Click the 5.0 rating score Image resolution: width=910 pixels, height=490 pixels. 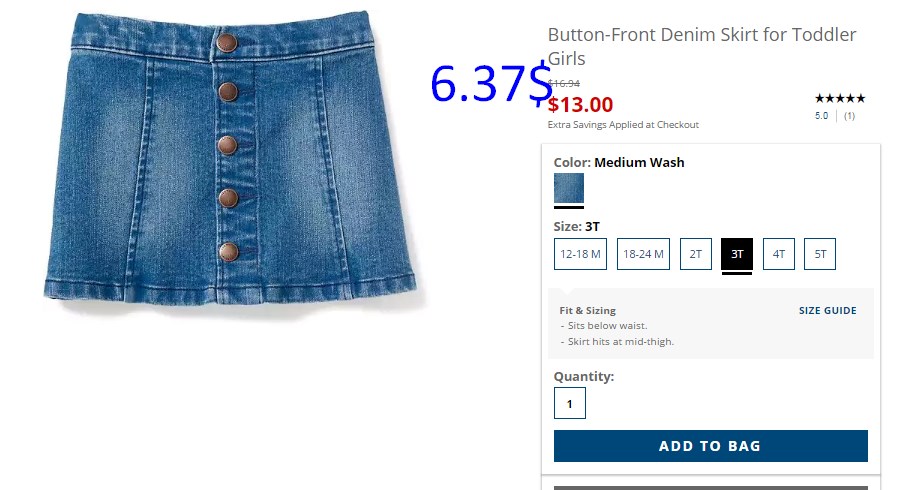pos(821,116)
